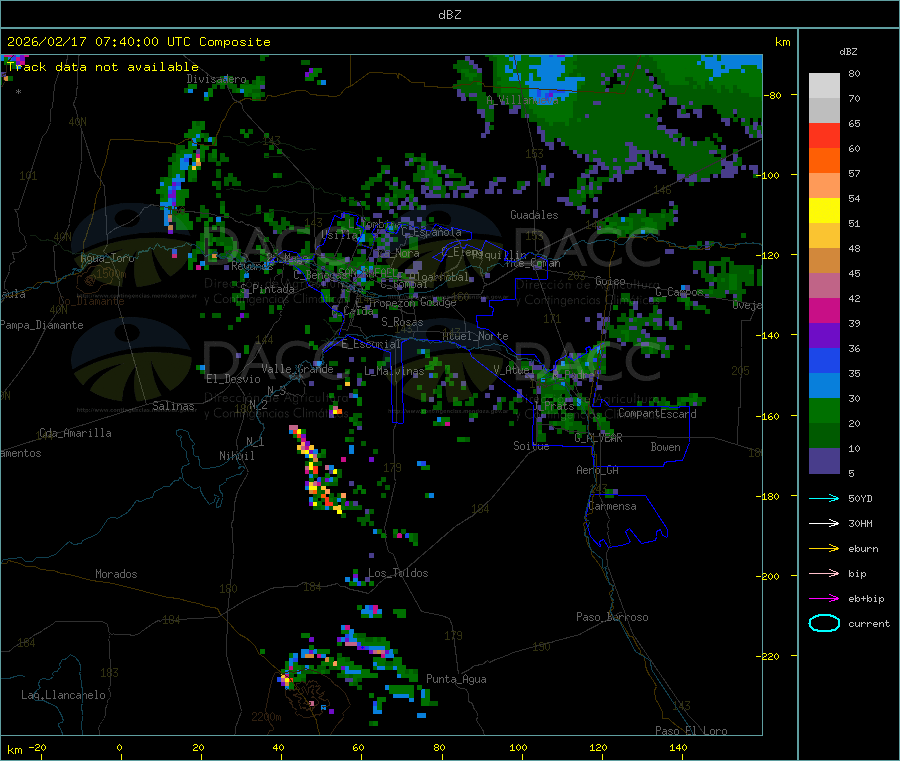Image resolution: width=900 pixels, height=761 pixels.
Task: Click the 'S_Pintada' location label
Action: (267, 289)
